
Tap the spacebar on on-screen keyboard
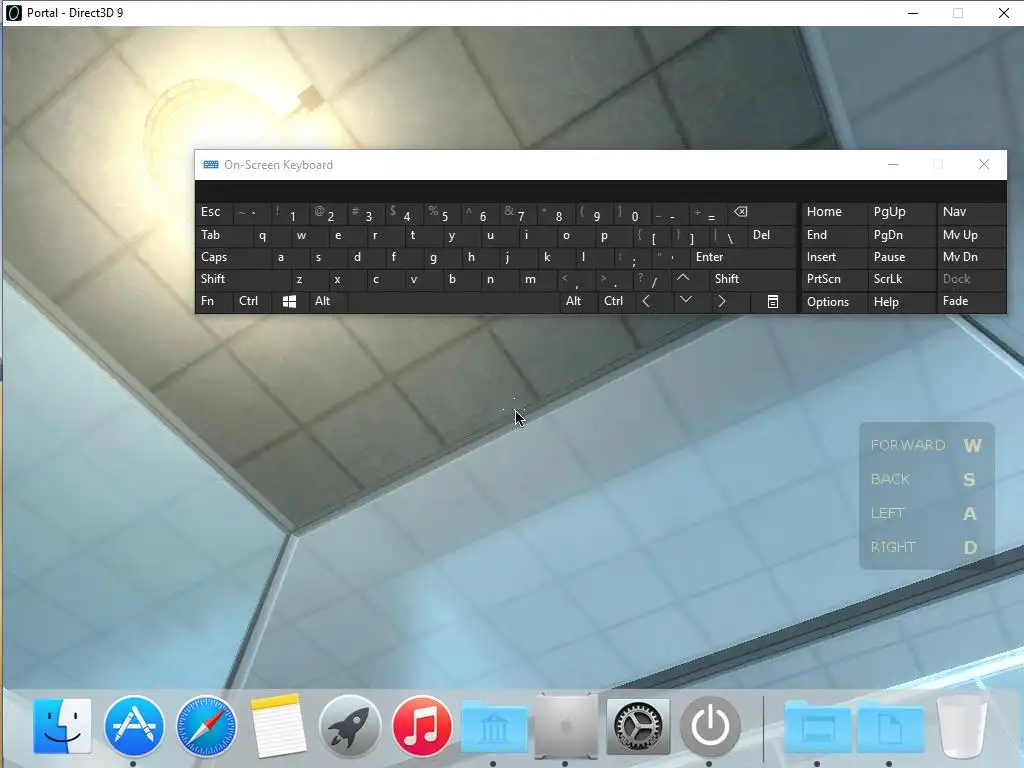click(x=453, y=301)
